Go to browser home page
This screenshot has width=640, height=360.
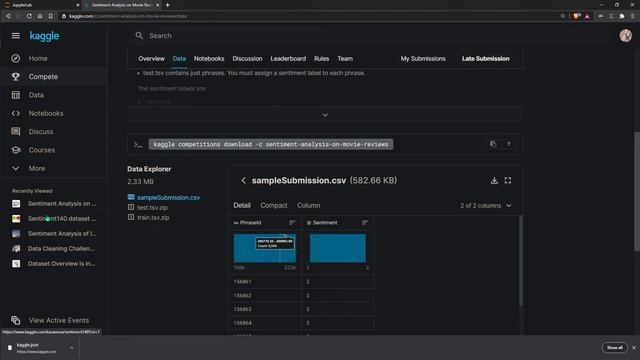coord(40,16)
